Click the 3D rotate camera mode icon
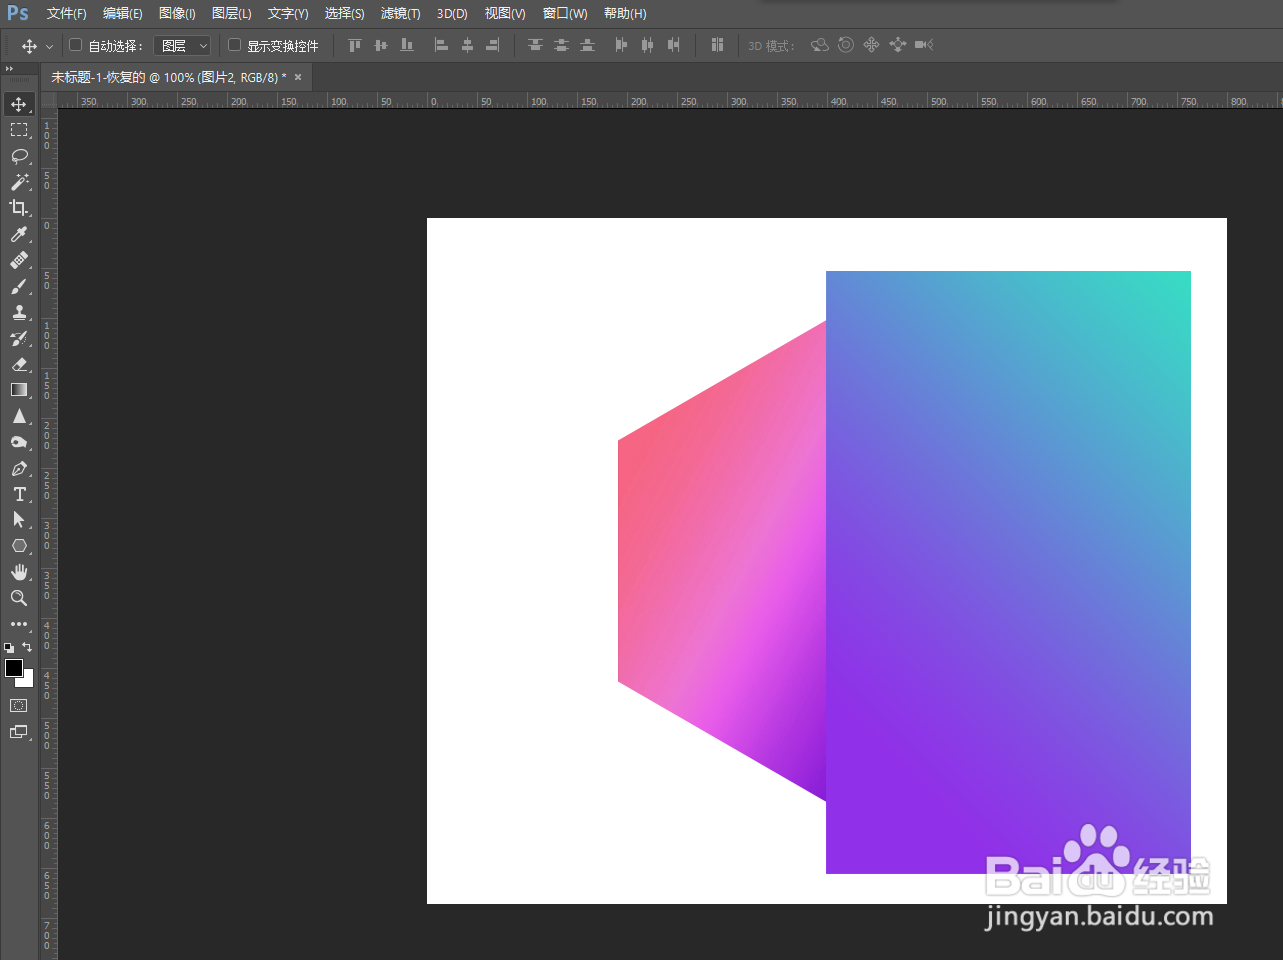This screenshot has width=1283, height=960. (820, 45)
